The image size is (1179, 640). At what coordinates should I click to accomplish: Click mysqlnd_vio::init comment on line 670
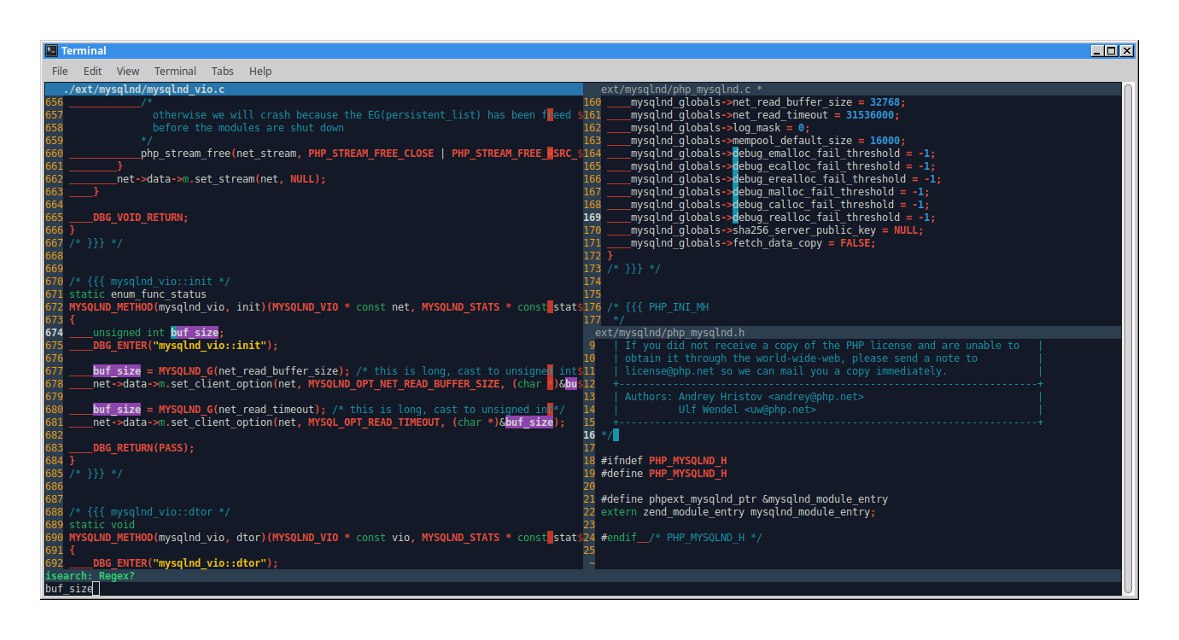[150, 281]
